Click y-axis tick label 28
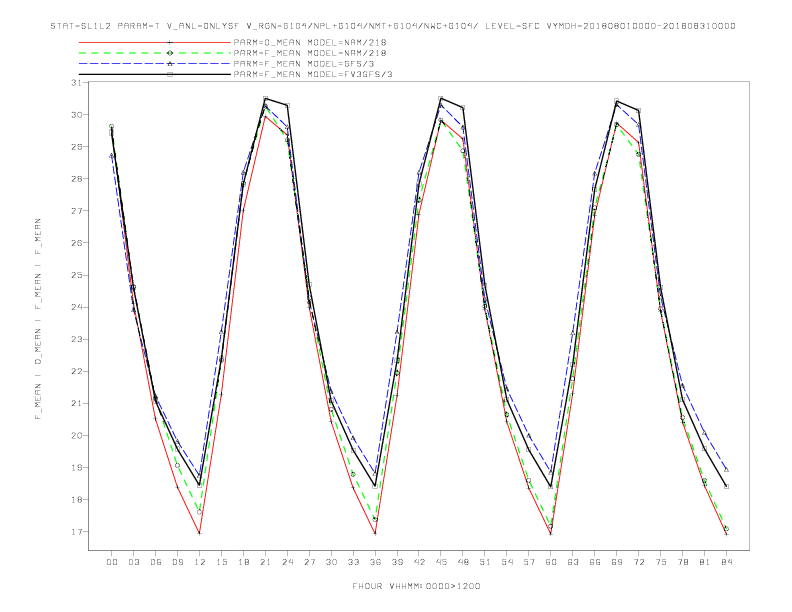Image resolution: width=792 pixels, height=612 pixels. tap(76, 179)
